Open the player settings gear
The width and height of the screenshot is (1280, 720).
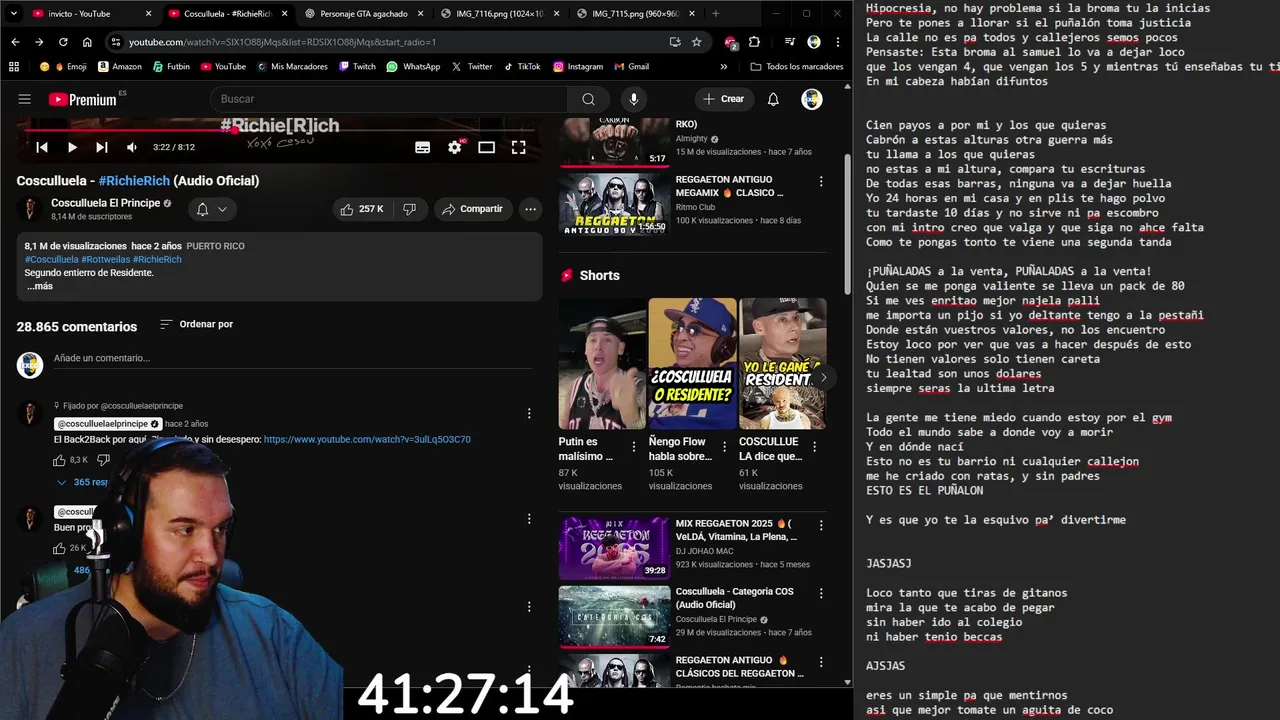[455, 147]
